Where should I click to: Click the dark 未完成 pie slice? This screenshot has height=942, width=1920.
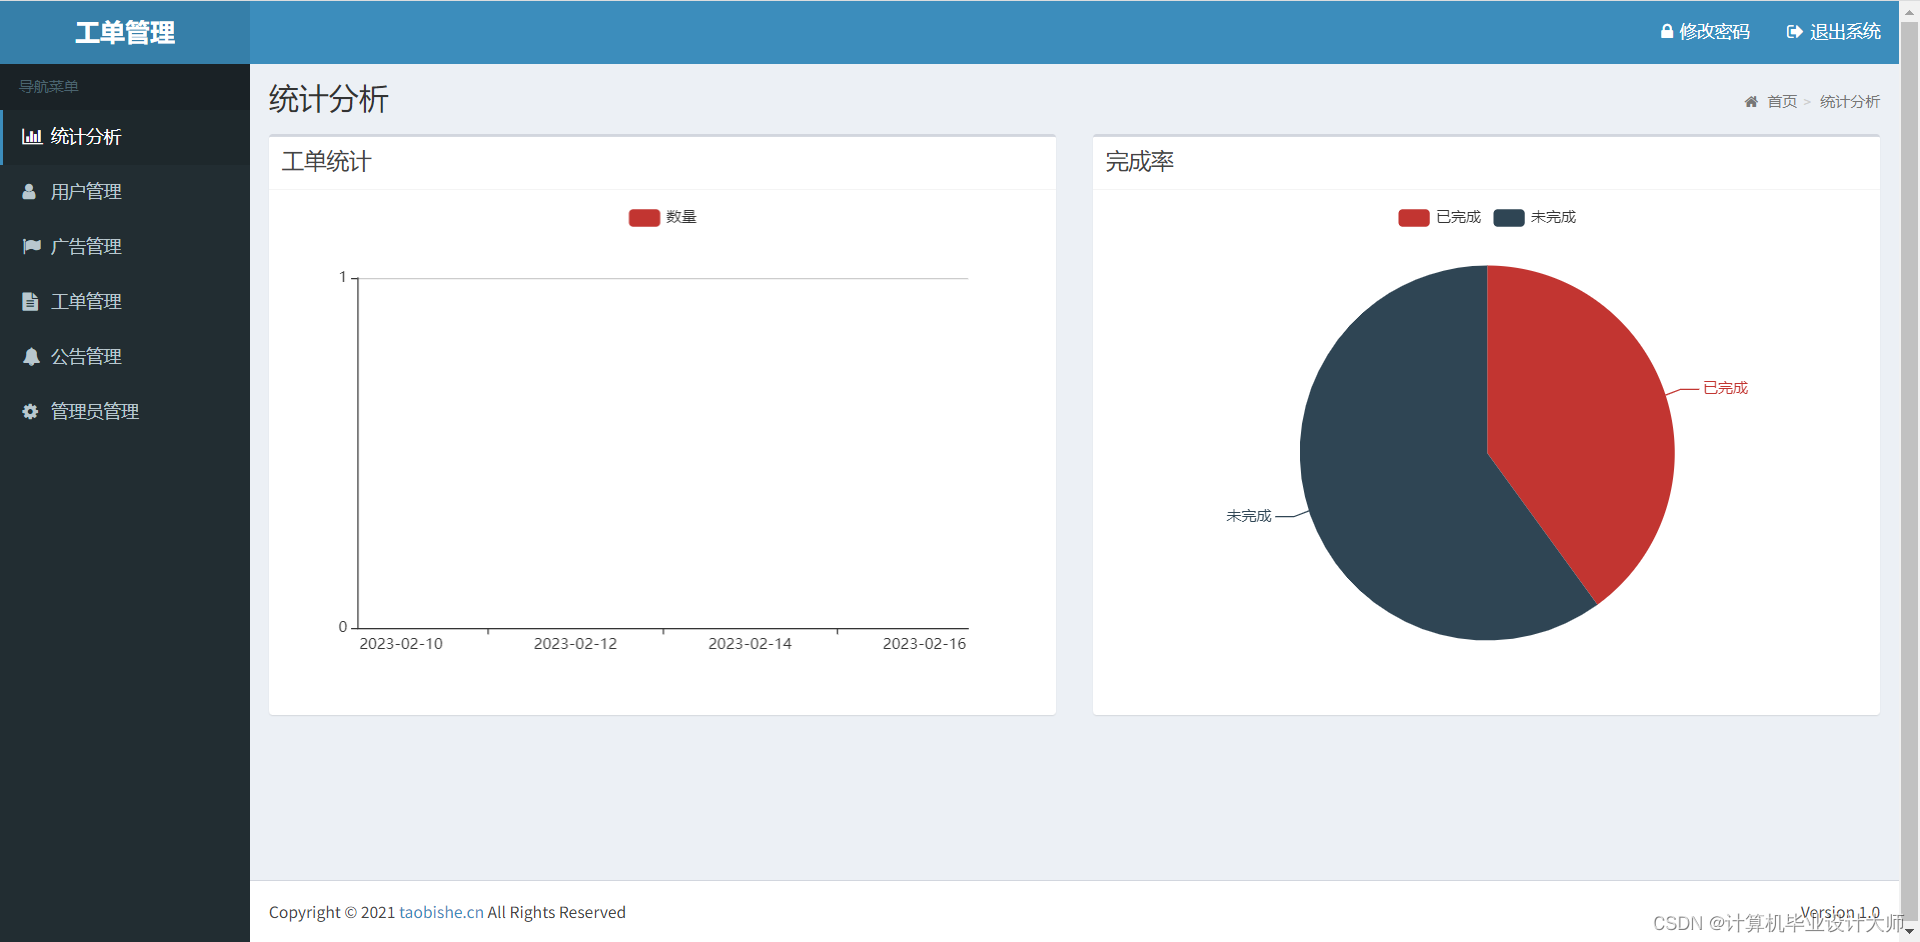tap(1400, 480)
